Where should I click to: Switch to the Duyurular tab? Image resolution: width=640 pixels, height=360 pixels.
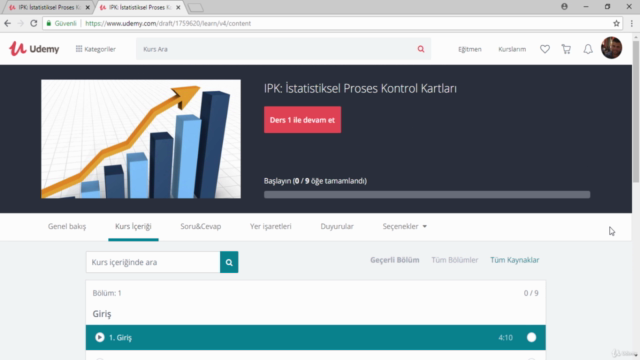click(x=337, y=226)
